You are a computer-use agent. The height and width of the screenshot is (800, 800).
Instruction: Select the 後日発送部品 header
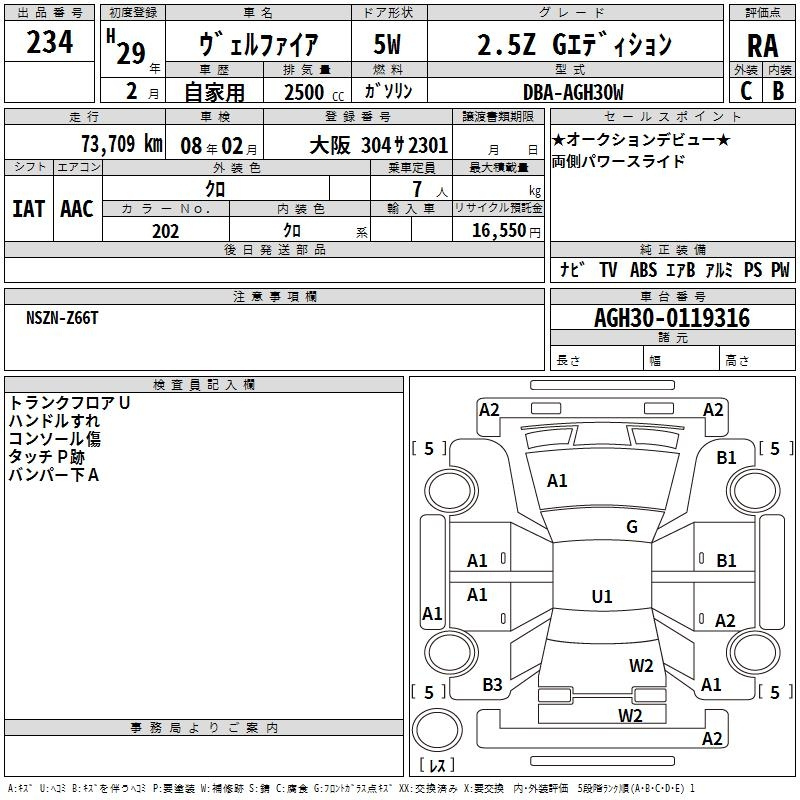pyautogui.click(x=274, y=250)
